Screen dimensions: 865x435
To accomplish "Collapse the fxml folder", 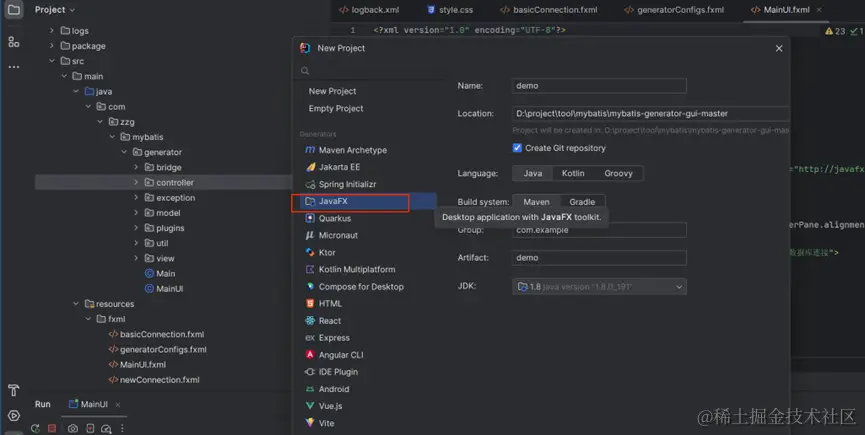I will tap(88, 319).
